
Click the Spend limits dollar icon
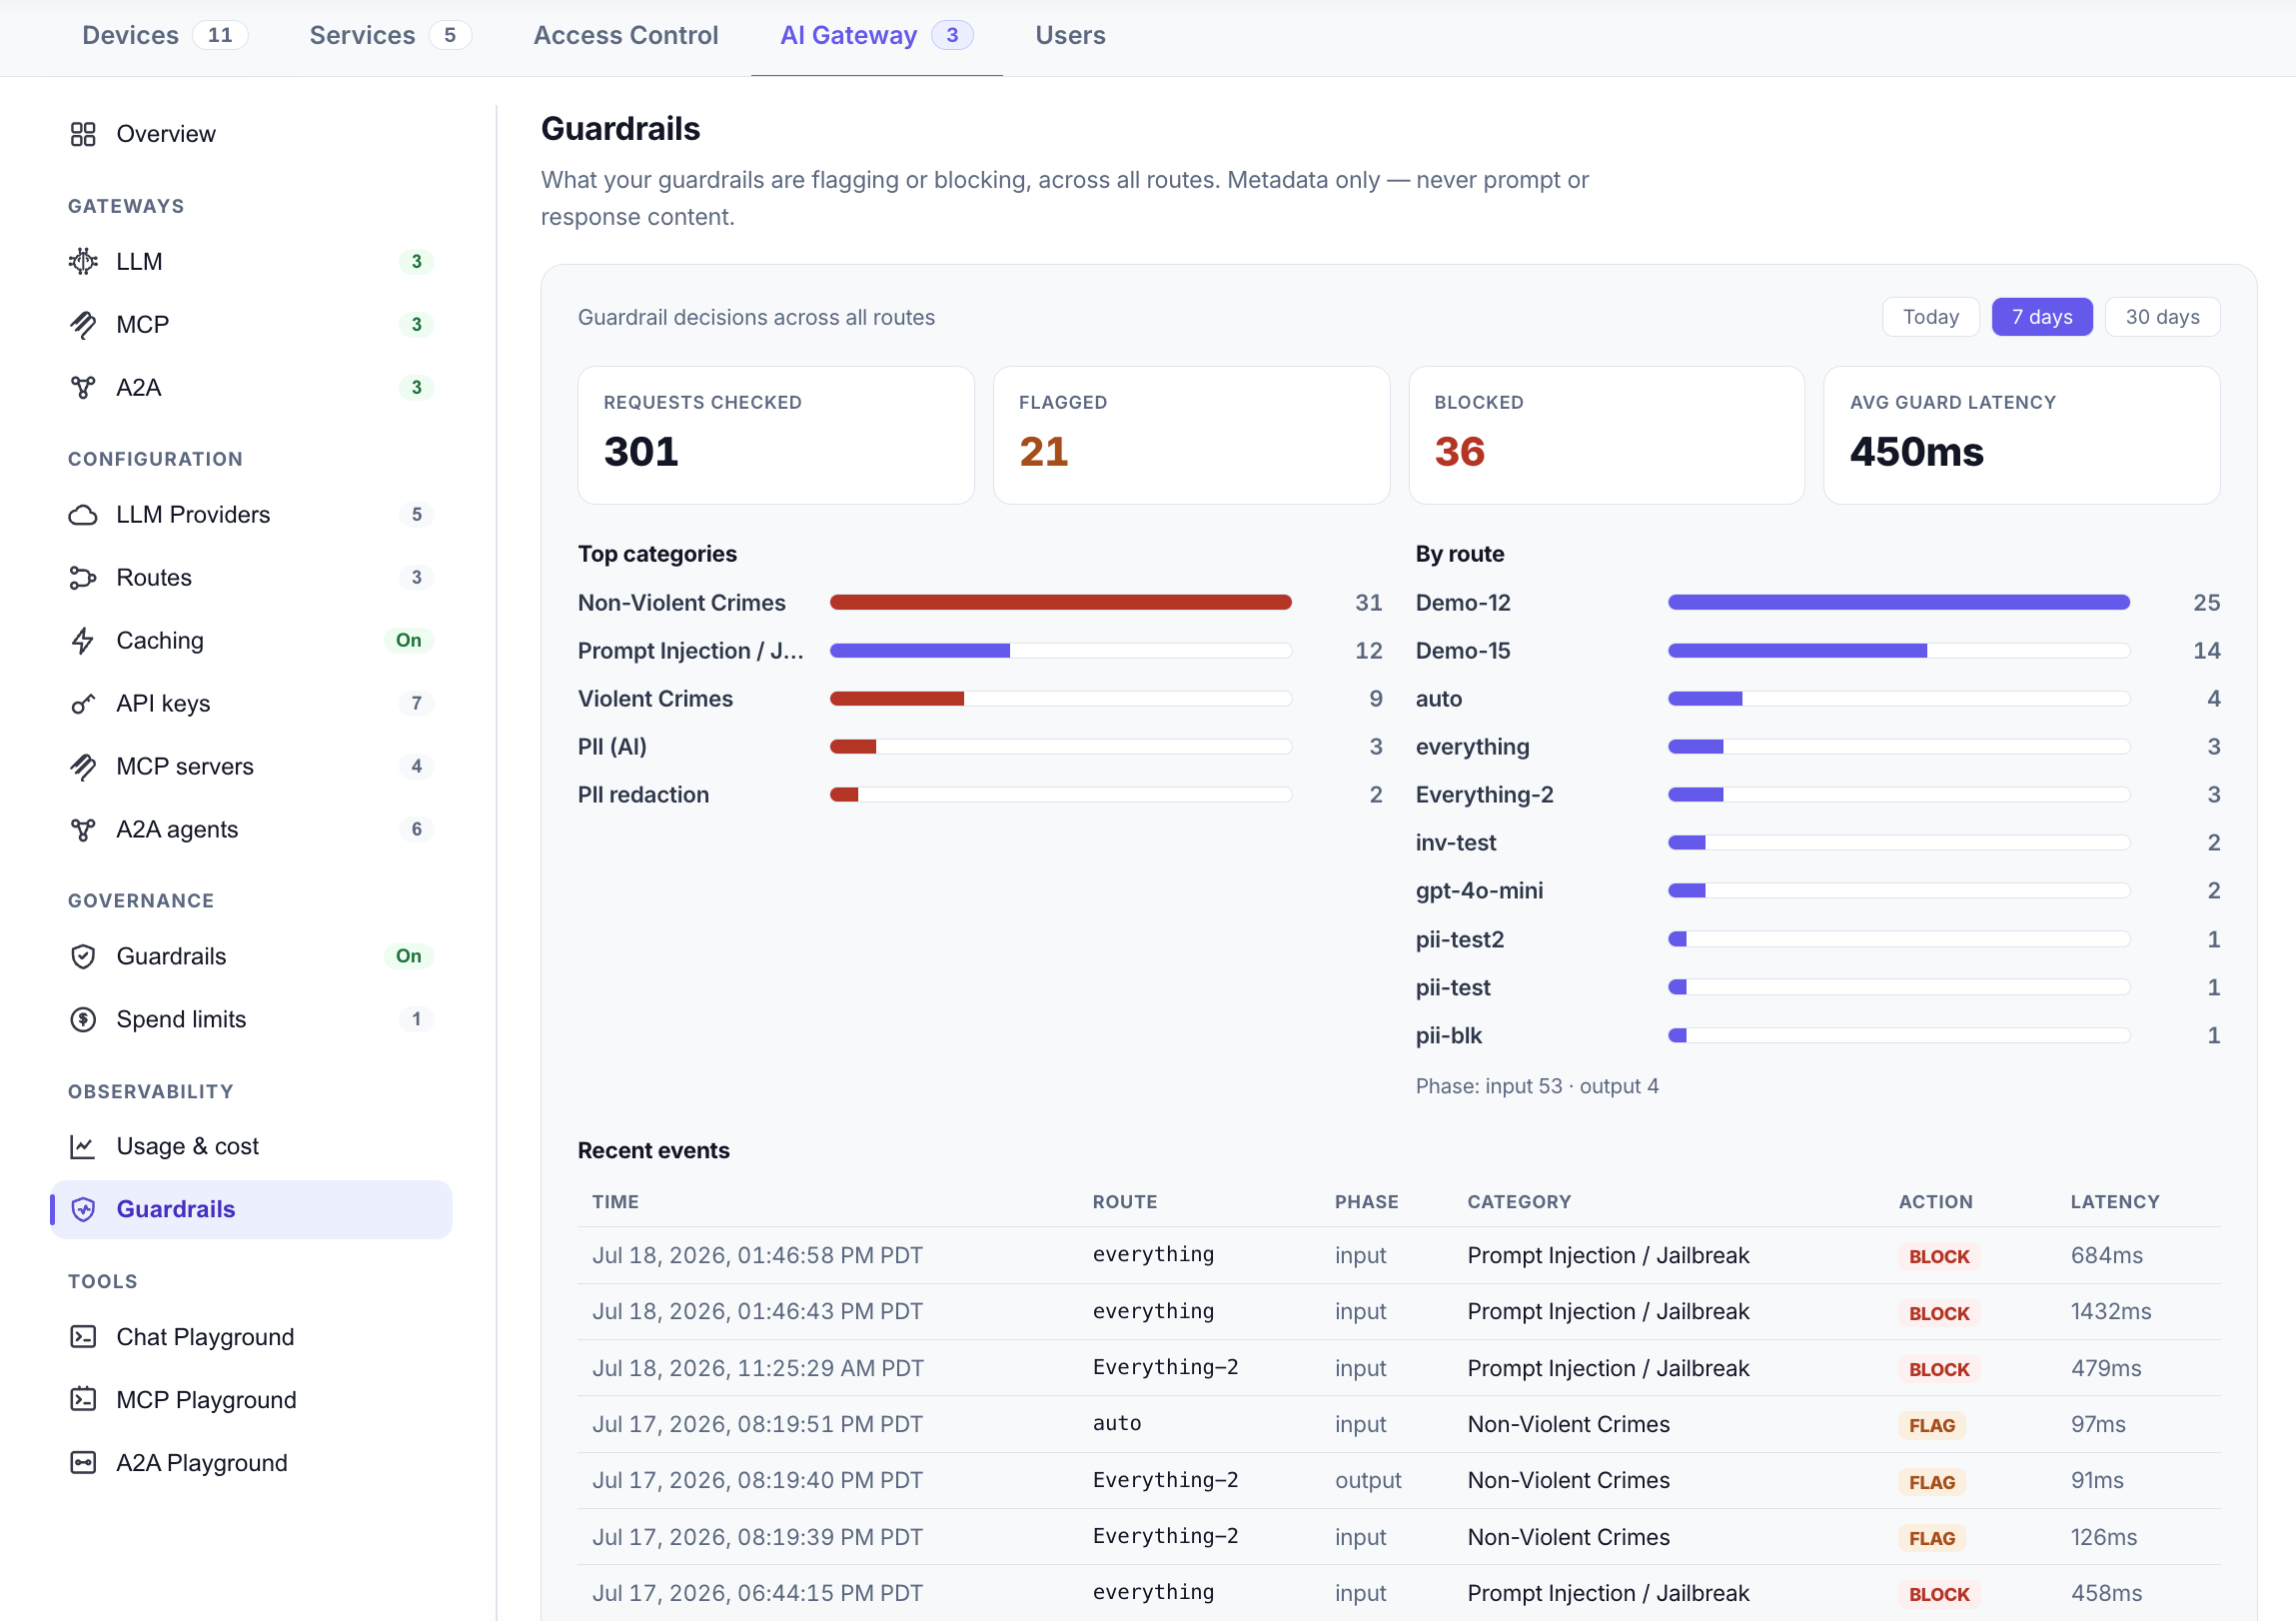tap(83, 1019)
